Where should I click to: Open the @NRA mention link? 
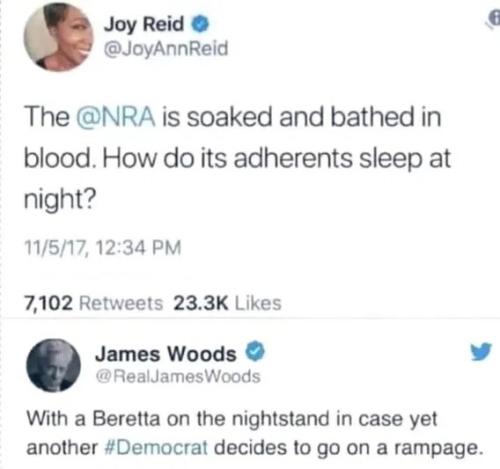tap(116, 117)
